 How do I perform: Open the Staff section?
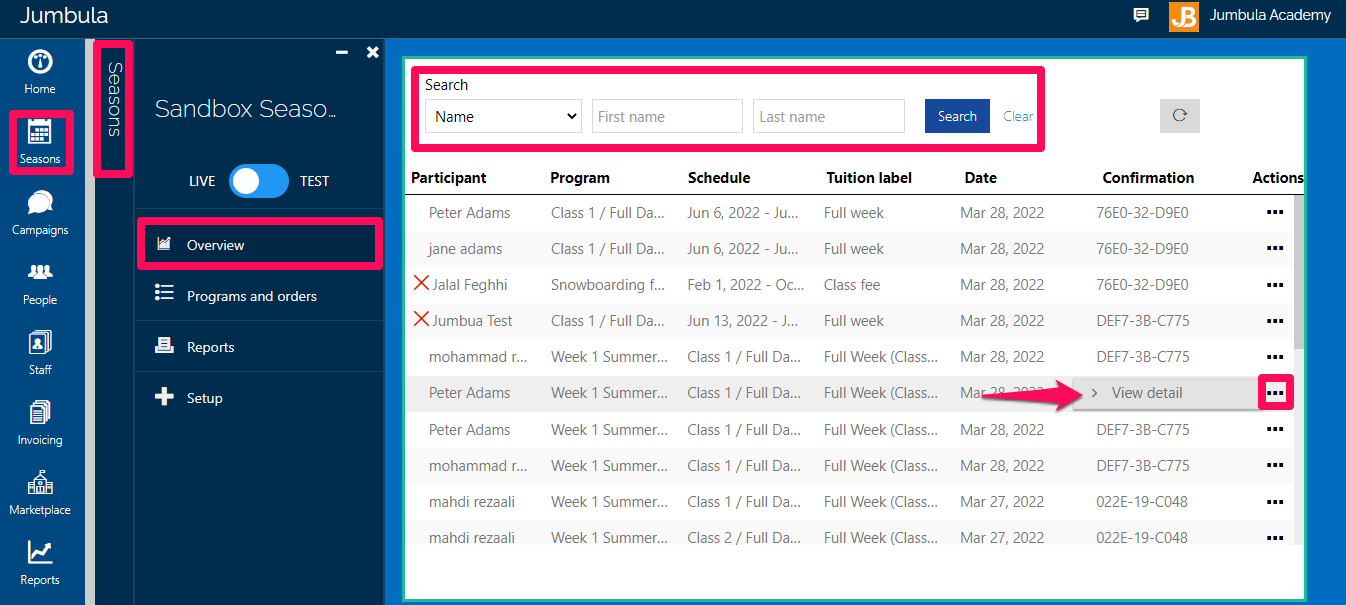pyautogui.click(x=40, y=352)
